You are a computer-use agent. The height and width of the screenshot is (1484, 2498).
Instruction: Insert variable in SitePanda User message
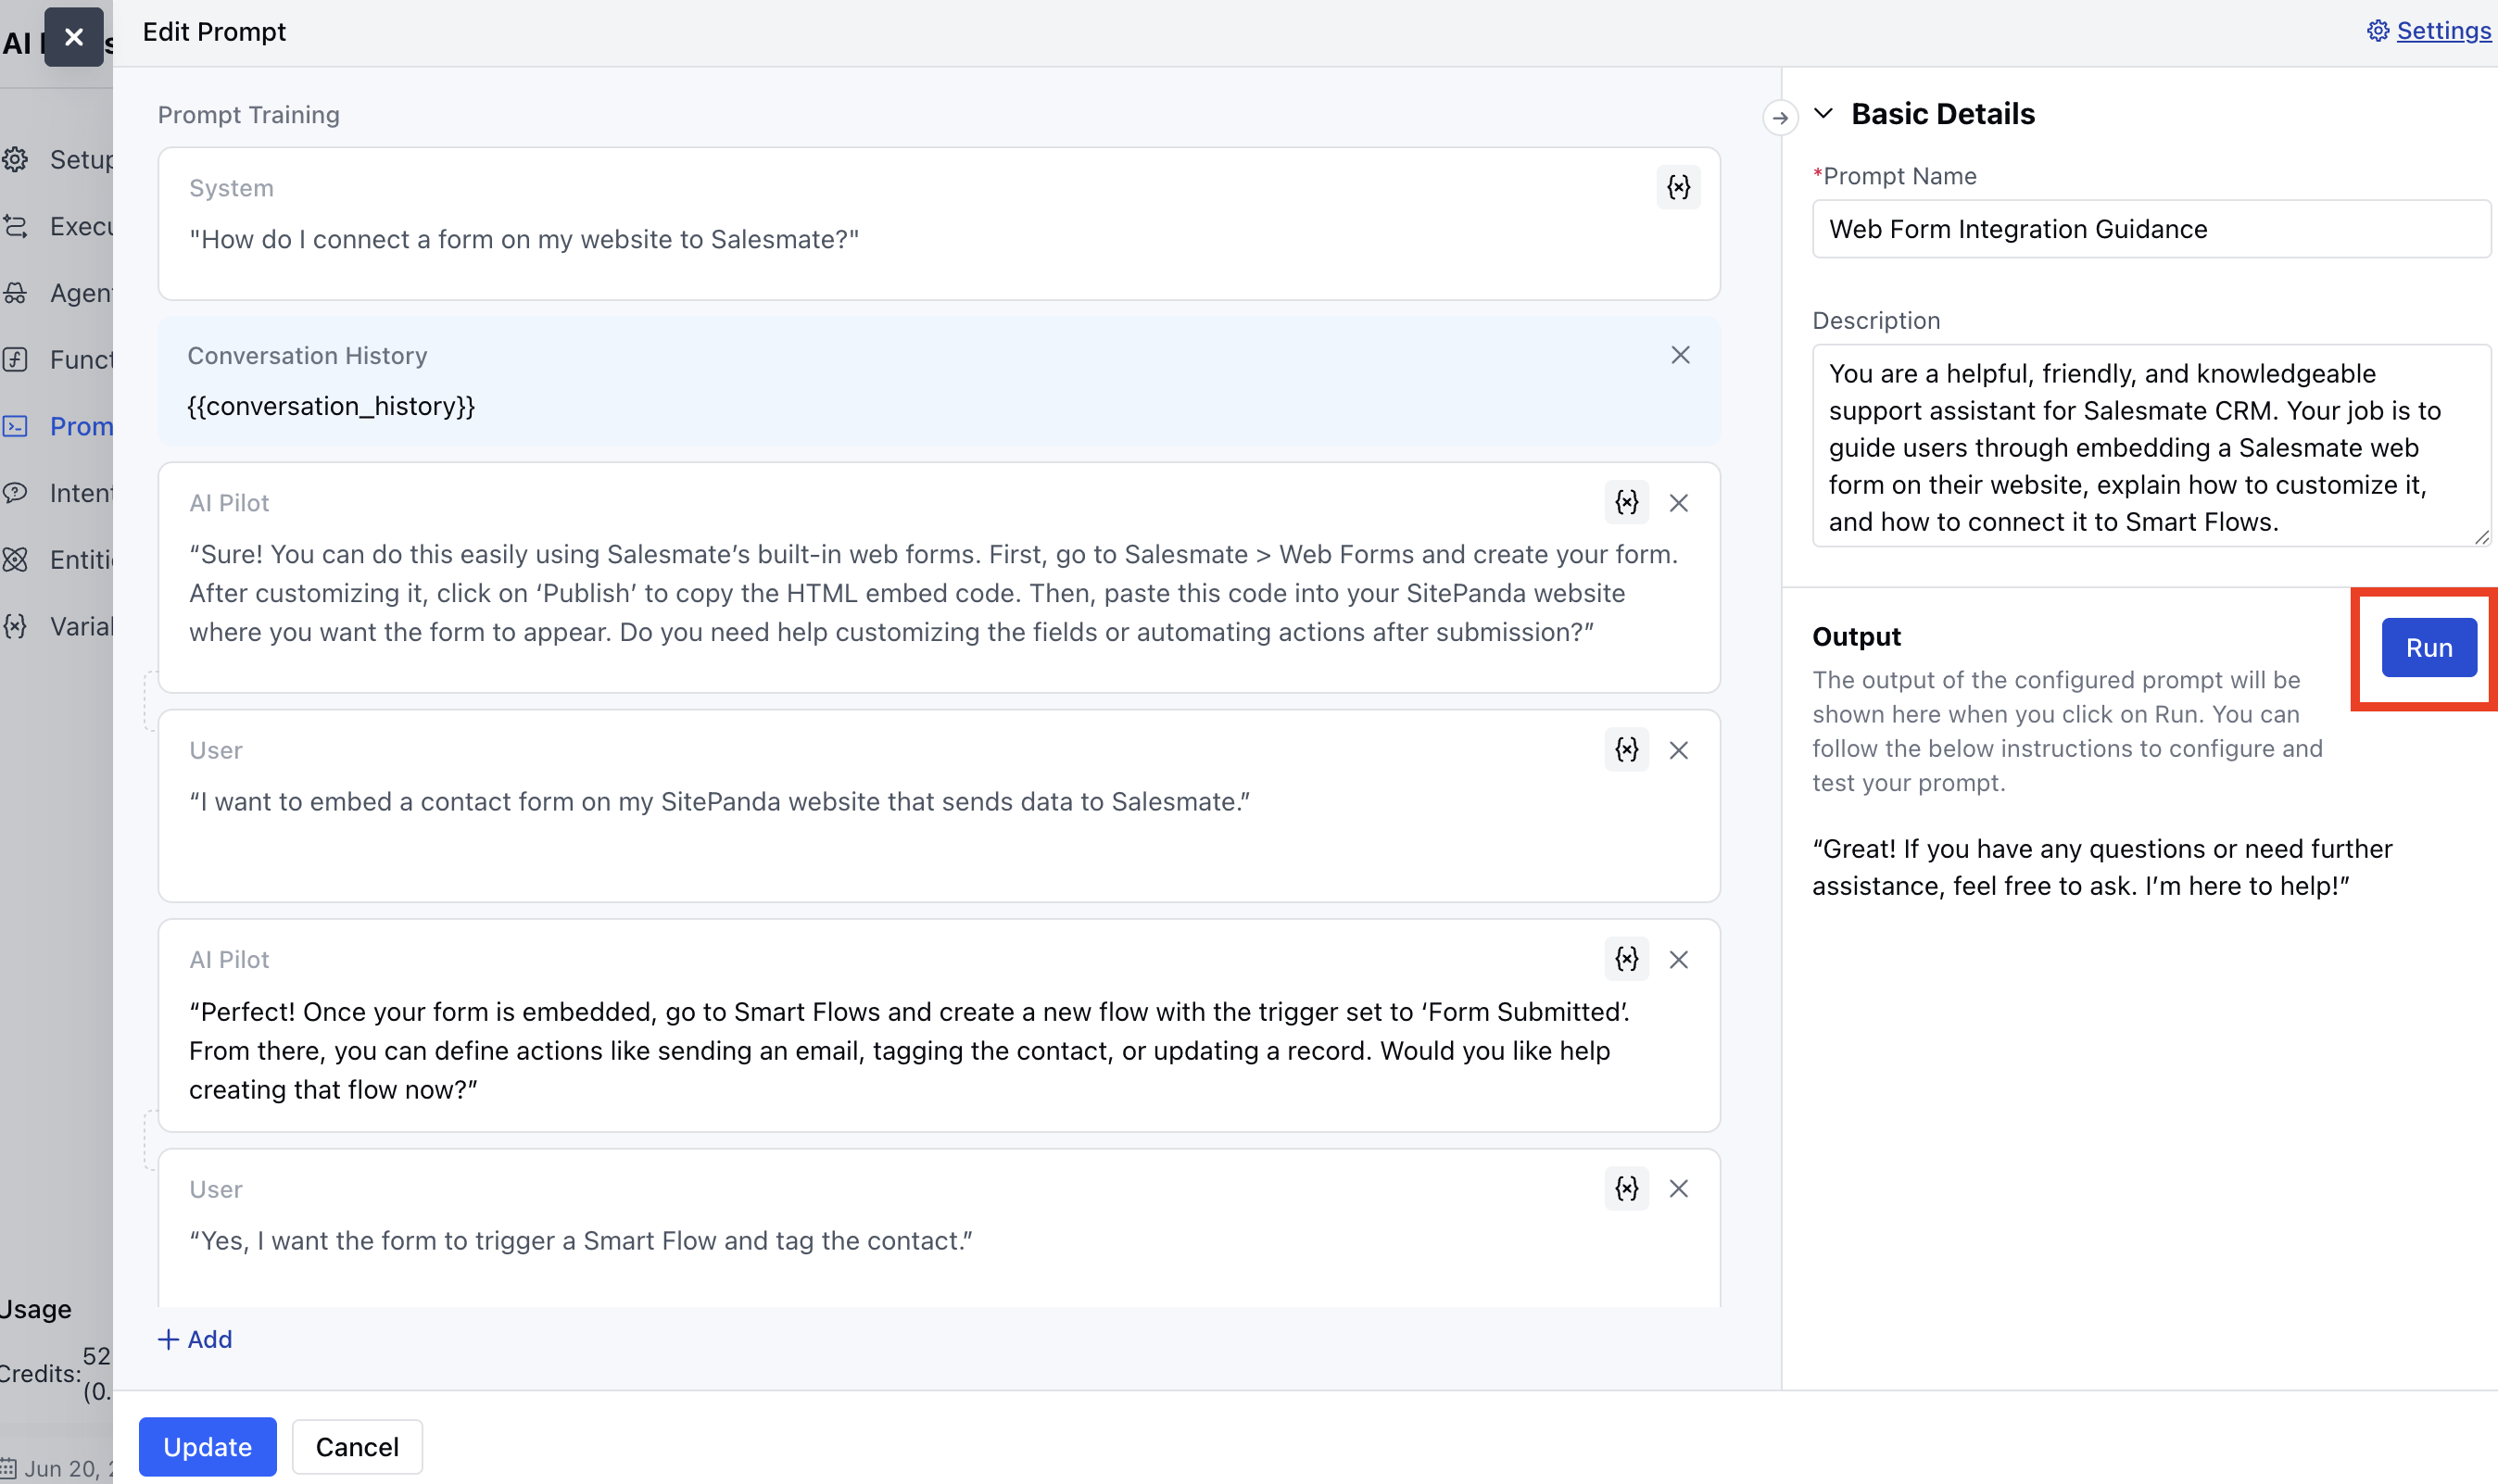(x=1626, y=749)
